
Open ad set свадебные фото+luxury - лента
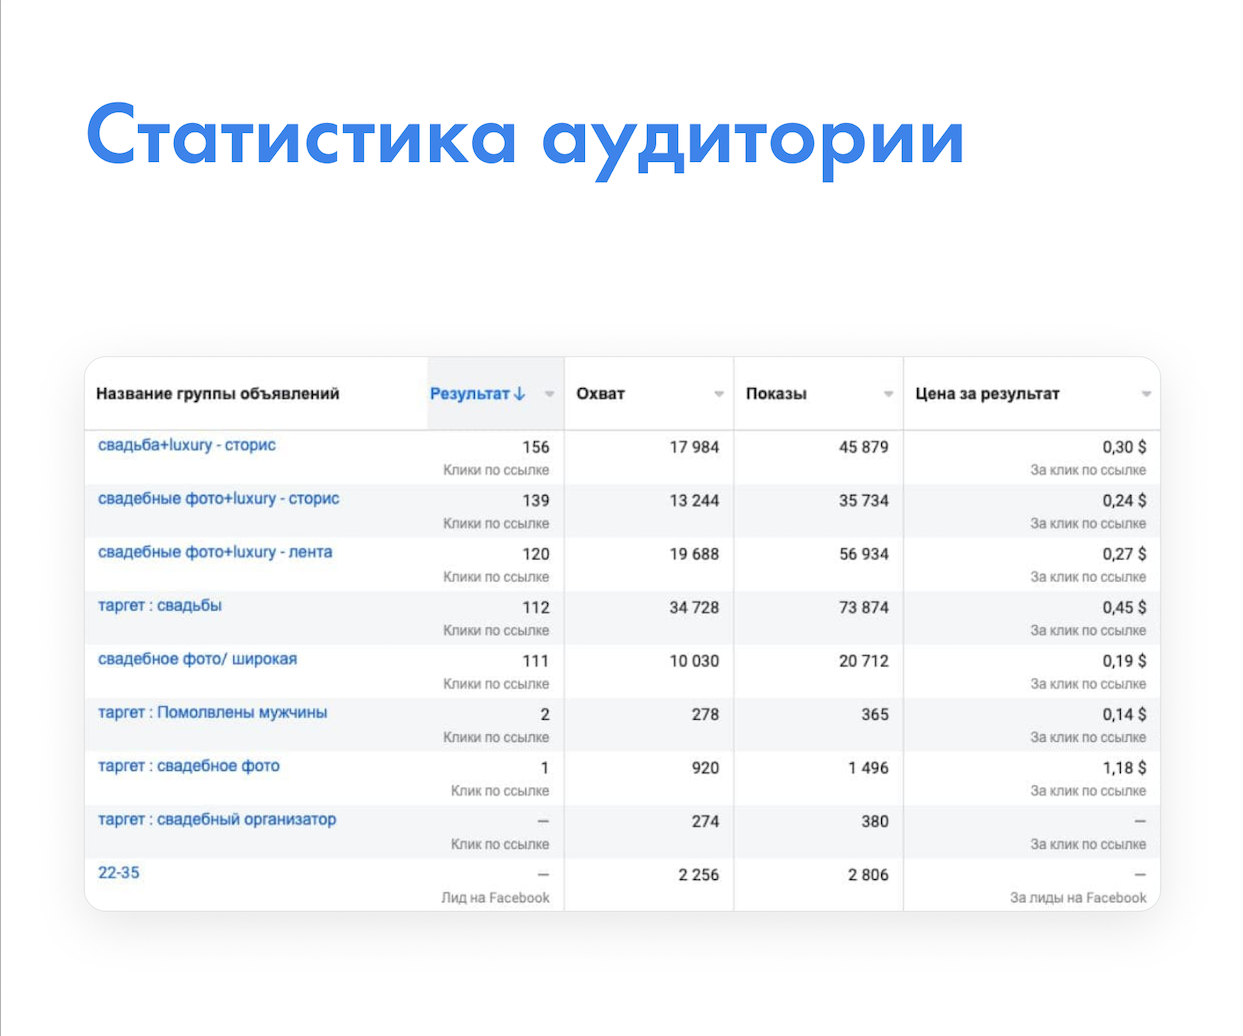(215, 552)
